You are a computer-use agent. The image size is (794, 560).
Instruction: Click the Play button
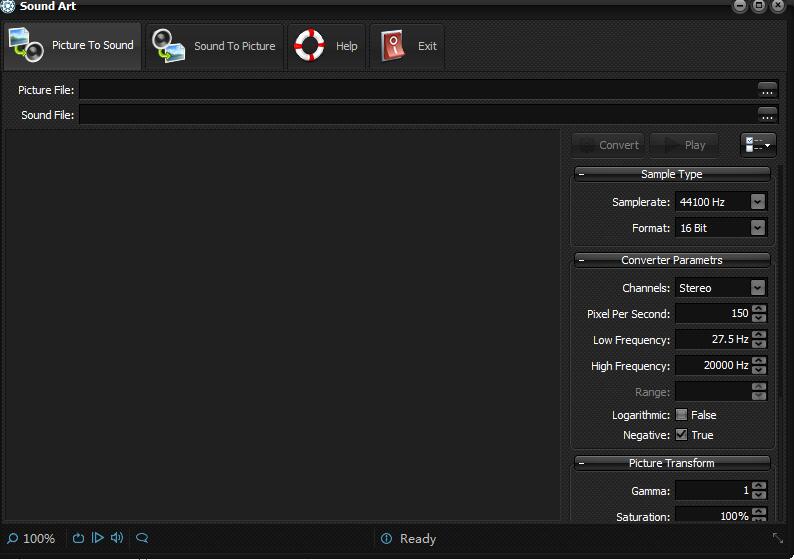(684, 145)
